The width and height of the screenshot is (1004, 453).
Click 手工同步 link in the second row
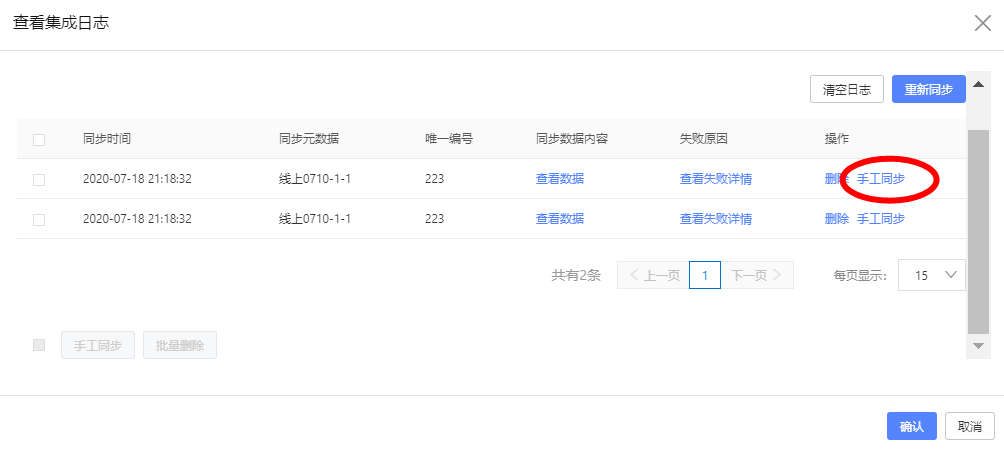pyautogui.click(x=881, y=218)
